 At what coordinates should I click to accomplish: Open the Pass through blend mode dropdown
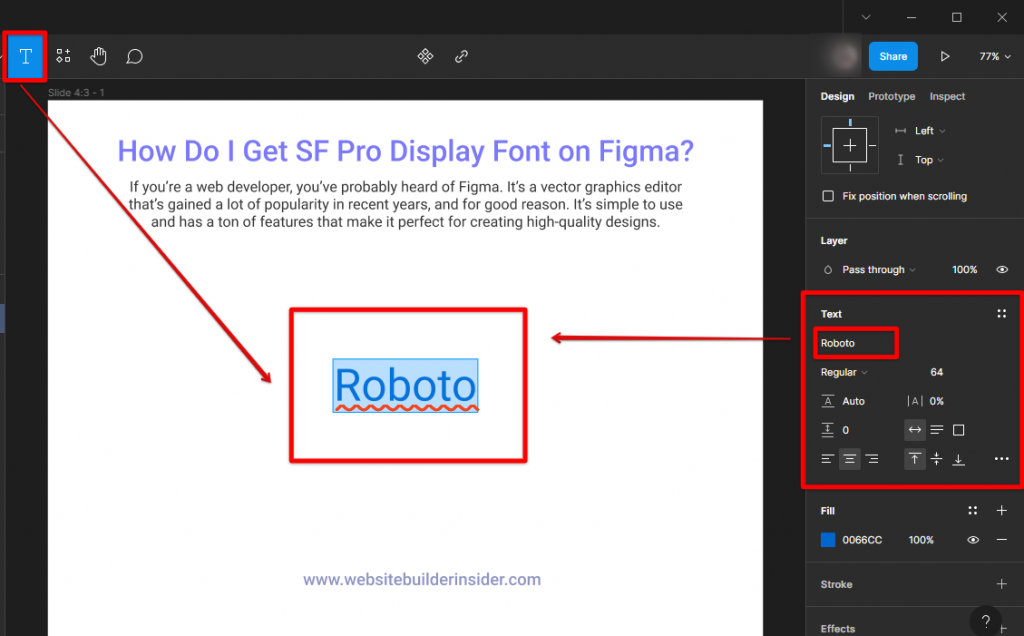tap(872, 269)
